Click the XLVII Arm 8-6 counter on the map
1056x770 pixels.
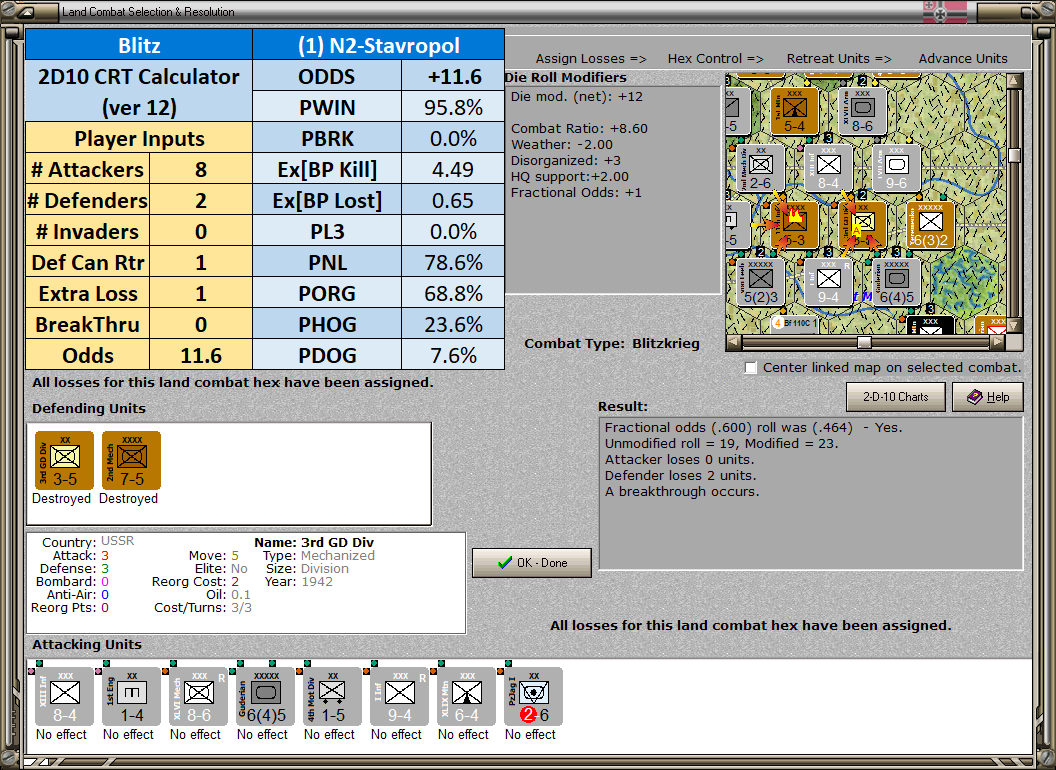click(x=863, y=111)
